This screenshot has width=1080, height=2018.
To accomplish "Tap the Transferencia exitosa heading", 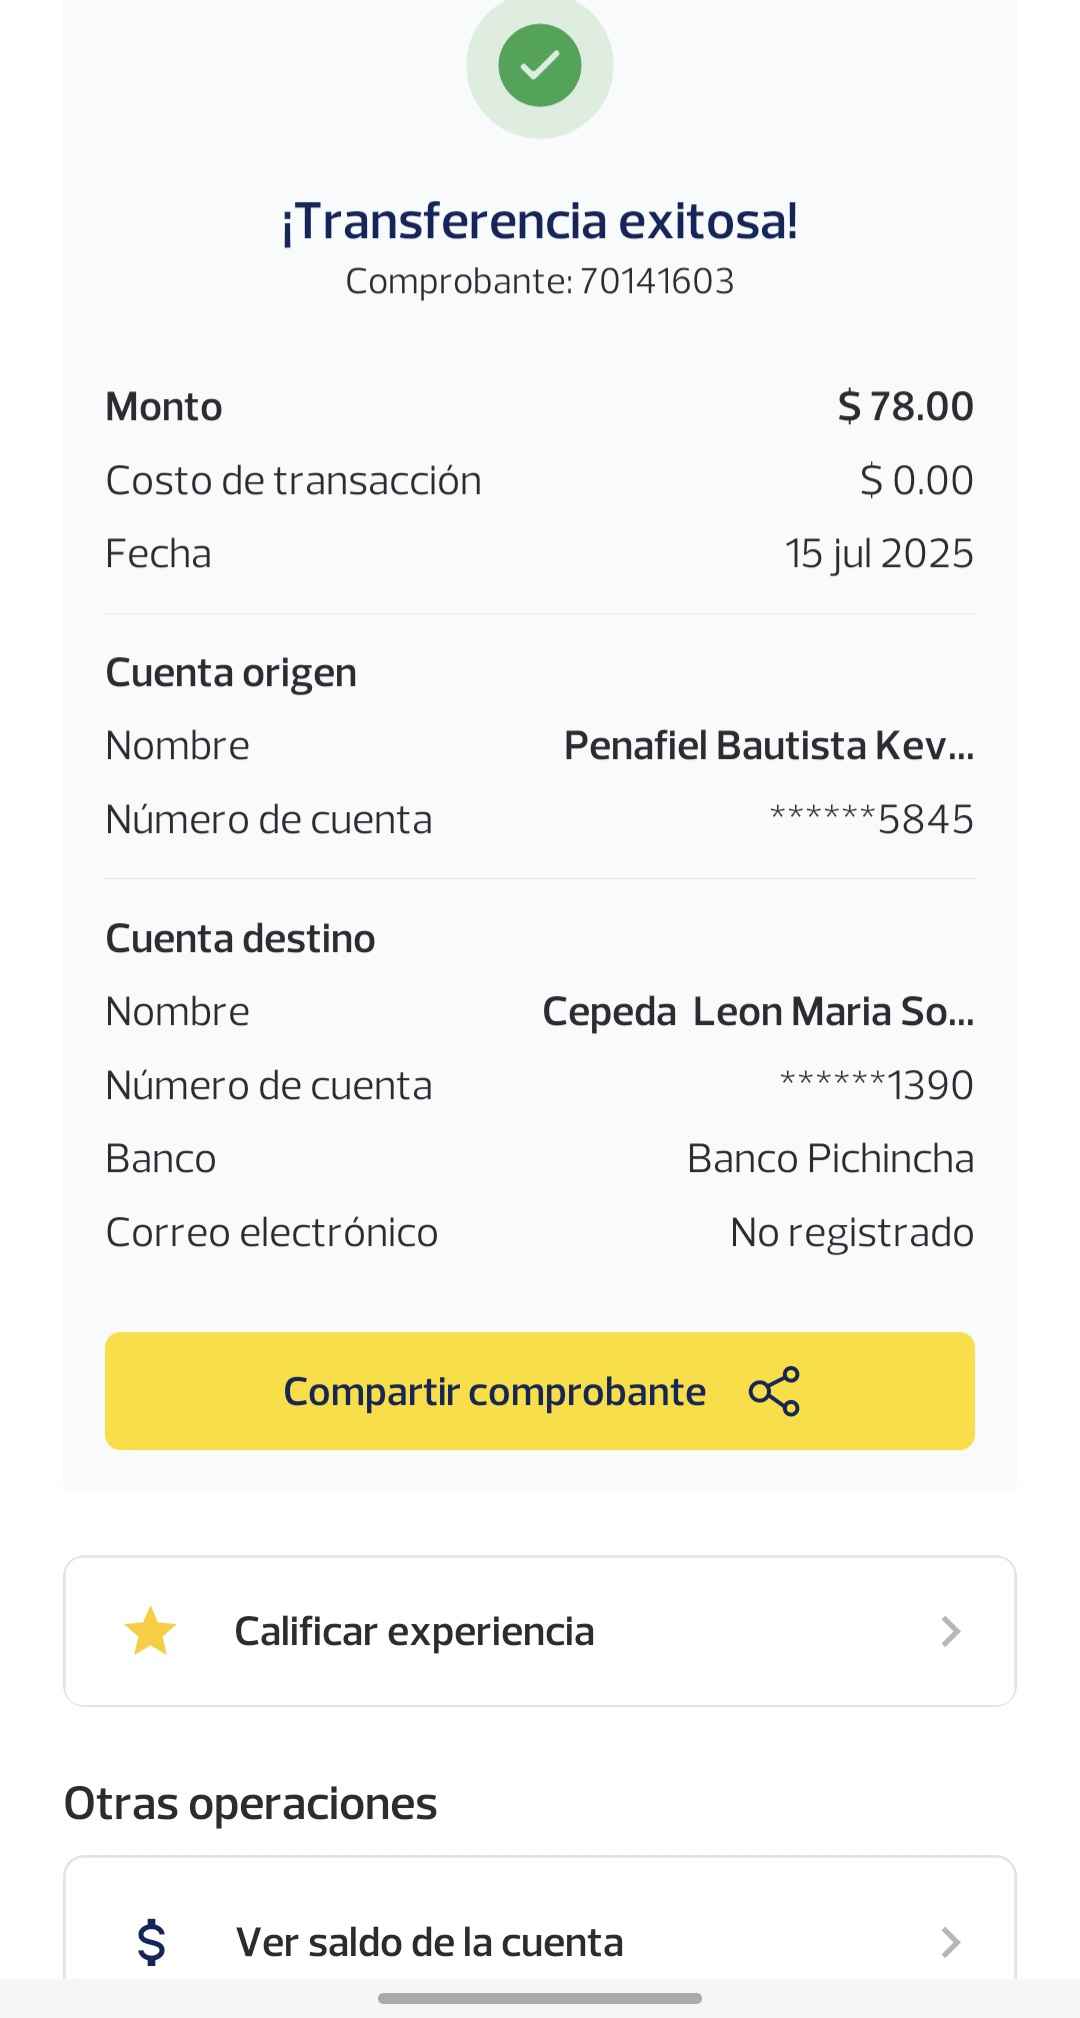I will (x=540, y=221).
